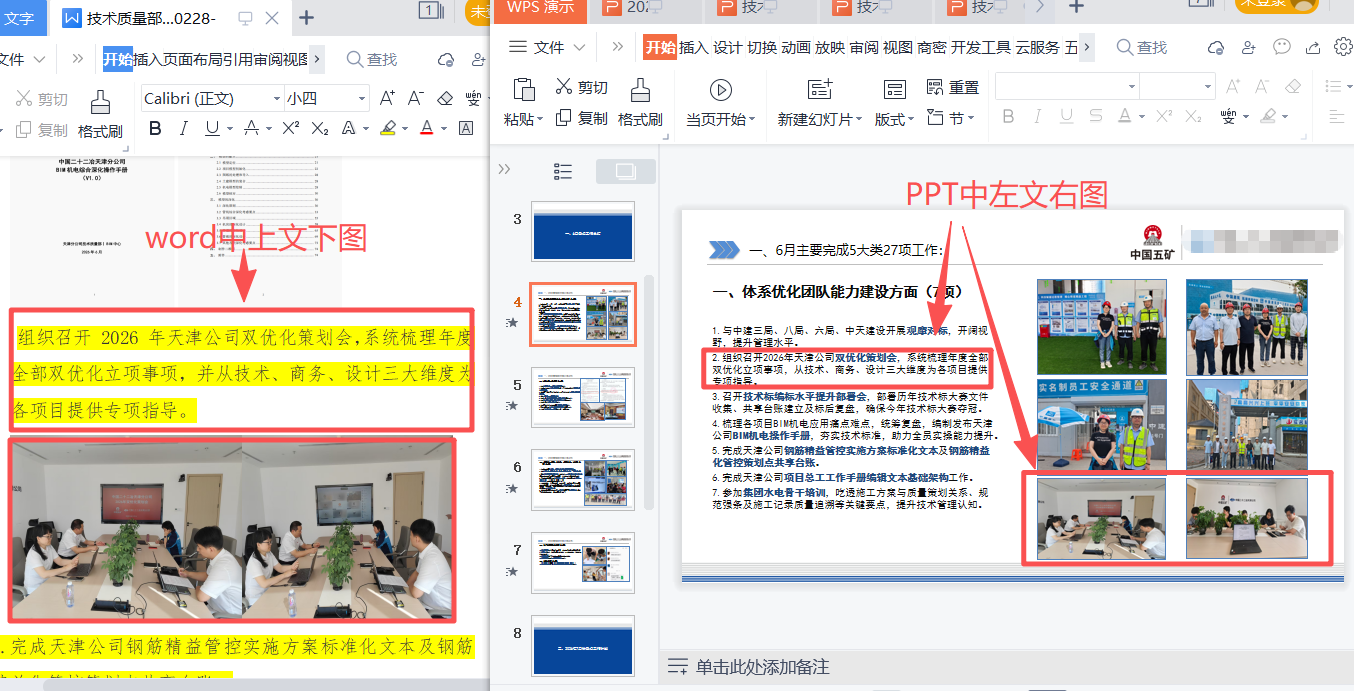
Task: Apply text effect A icon in Word
Action: click(x=351, y=128)
